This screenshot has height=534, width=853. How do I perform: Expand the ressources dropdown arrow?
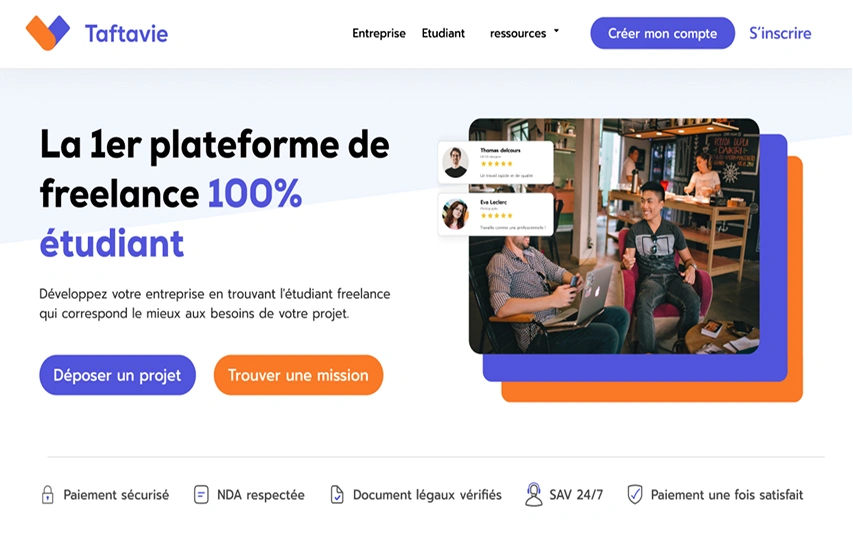(x=557, y=32)
